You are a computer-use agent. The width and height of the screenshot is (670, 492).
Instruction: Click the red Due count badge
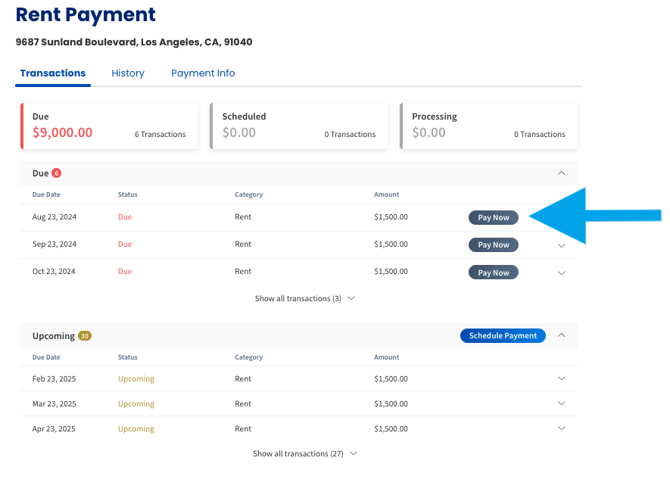pyautogui.click(x=56, y=173)
